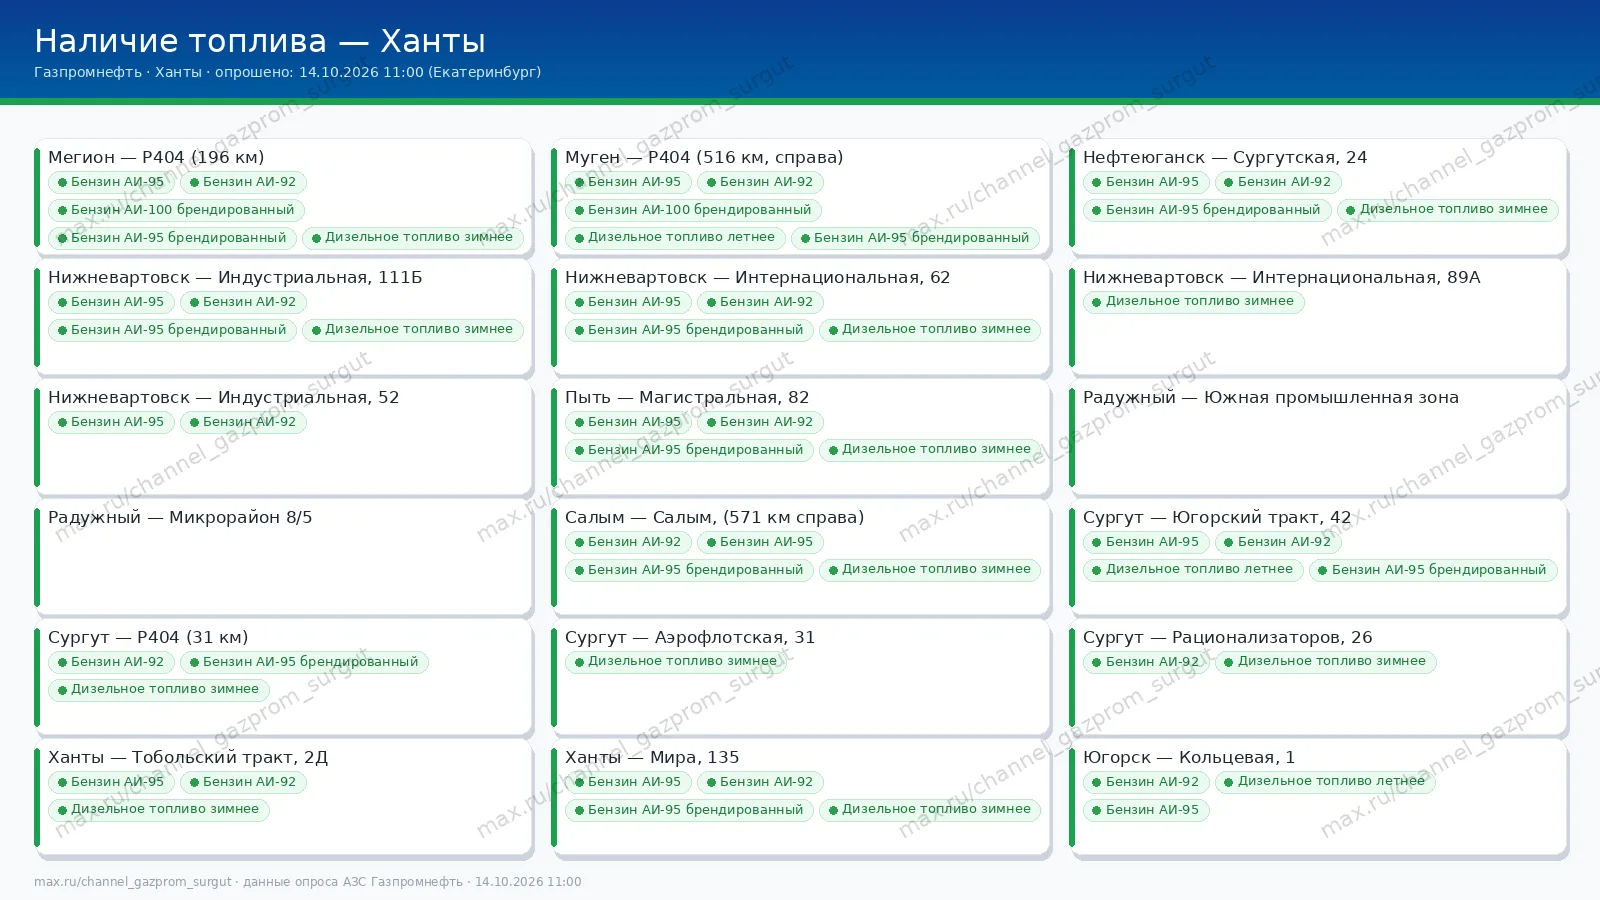Click the title "Радужный — Южная промышленная зона"
The image size is (1600, 900).
pos(1271,397)
